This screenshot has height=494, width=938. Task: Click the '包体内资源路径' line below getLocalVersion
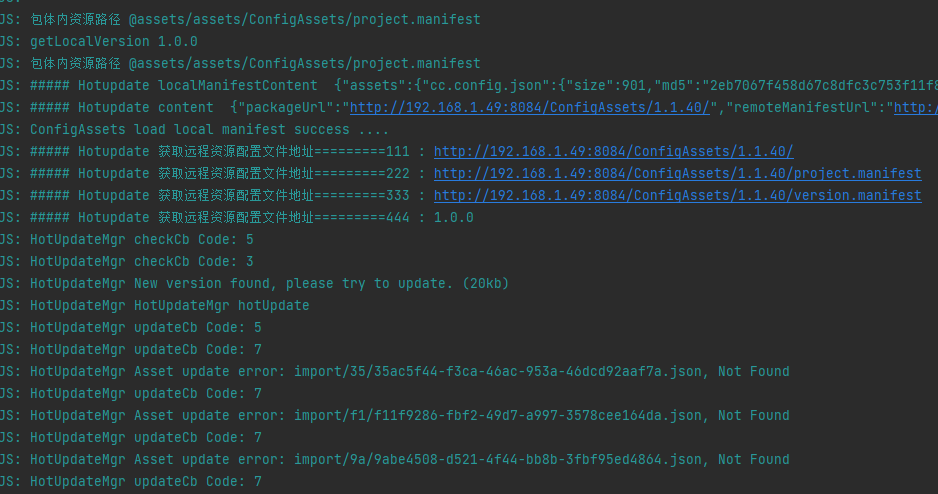pos(255,63)
